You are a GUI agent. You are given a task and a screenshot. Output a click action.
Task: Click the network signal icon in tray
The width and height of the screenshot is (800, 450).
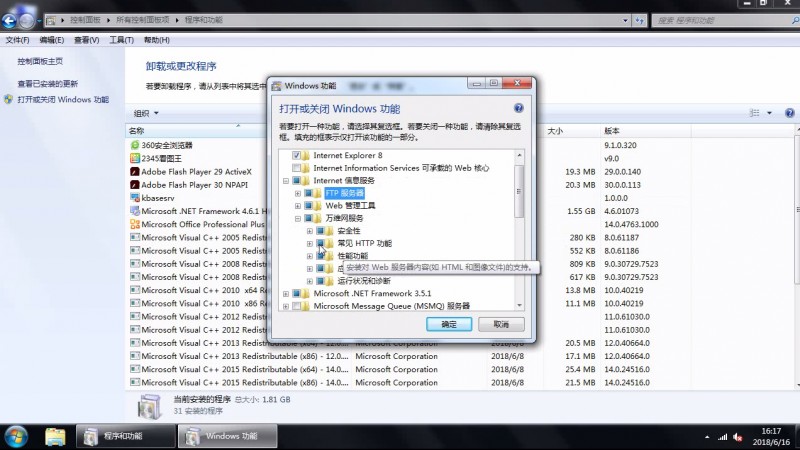(722, 437)
